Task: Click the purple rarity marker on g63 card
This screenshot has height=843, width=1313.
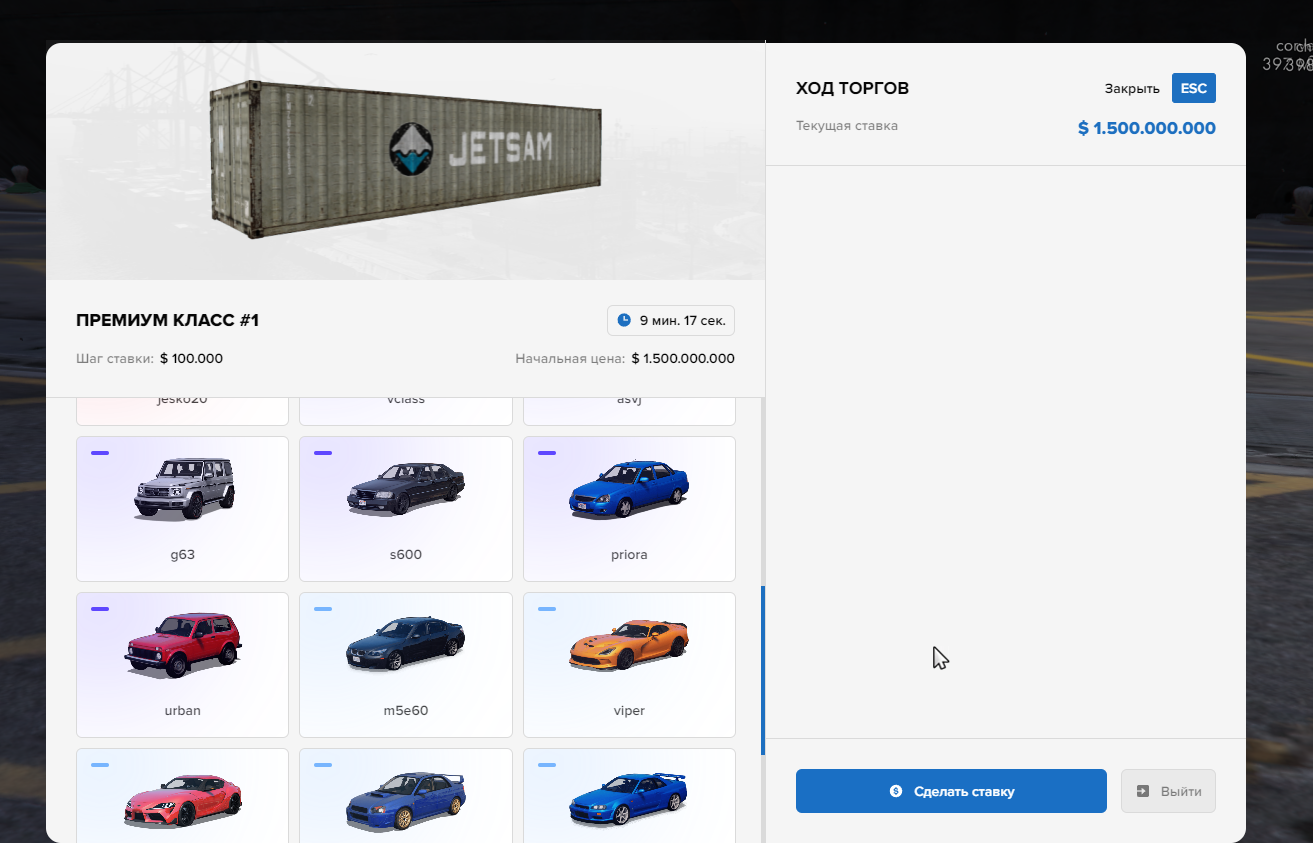Action: [x=100, y=453]
